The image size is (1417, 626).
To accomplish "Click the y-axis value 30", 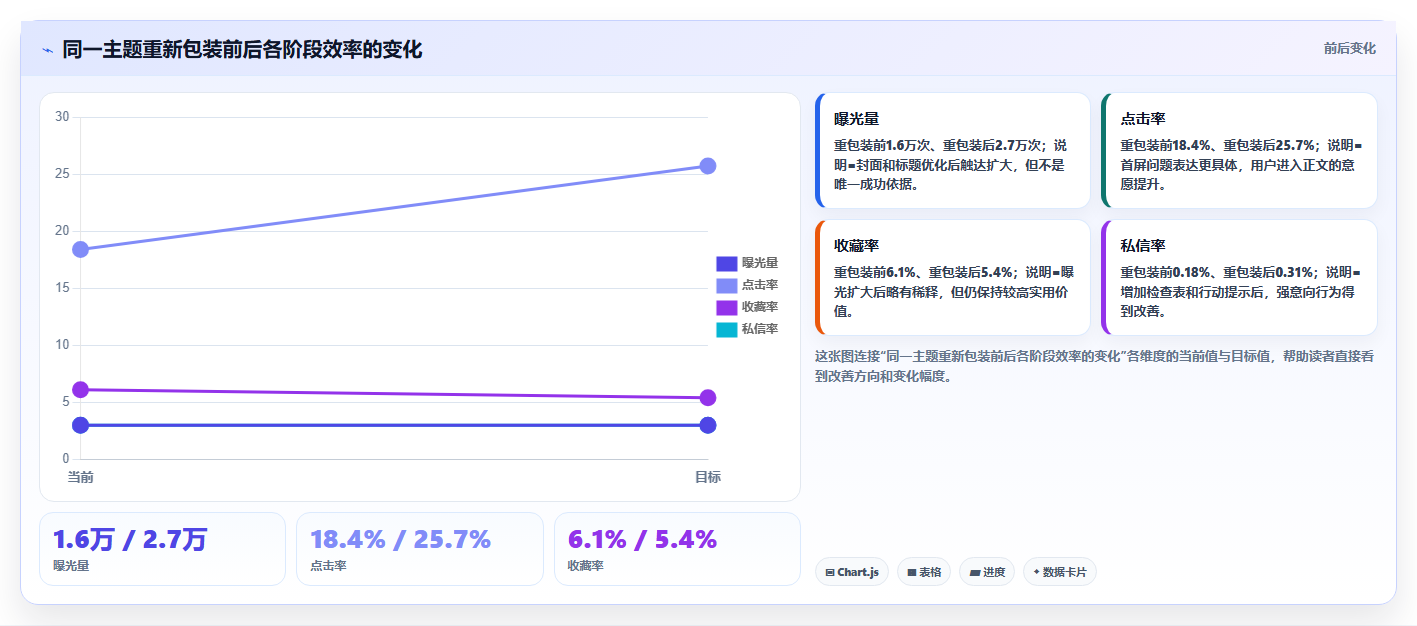I will [62, 117].
